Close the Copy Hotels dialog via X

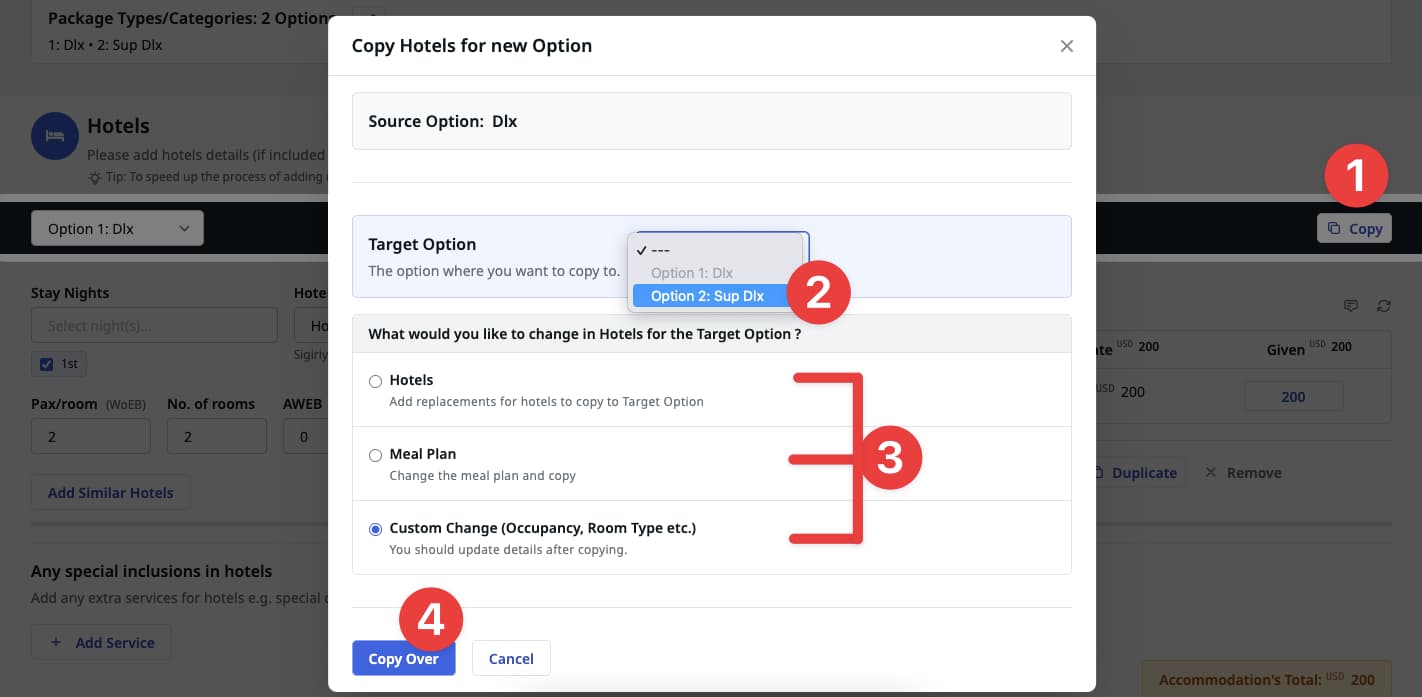click(1066, 46)
